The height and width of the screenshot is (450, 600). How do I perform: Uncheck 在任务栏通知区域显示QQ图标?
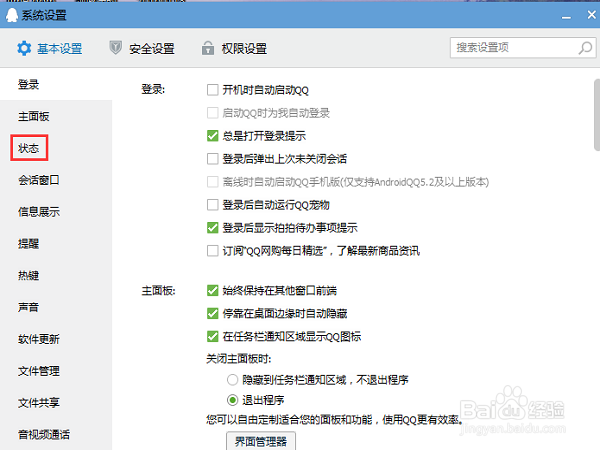pyautogui.click(x=212, y=336)
